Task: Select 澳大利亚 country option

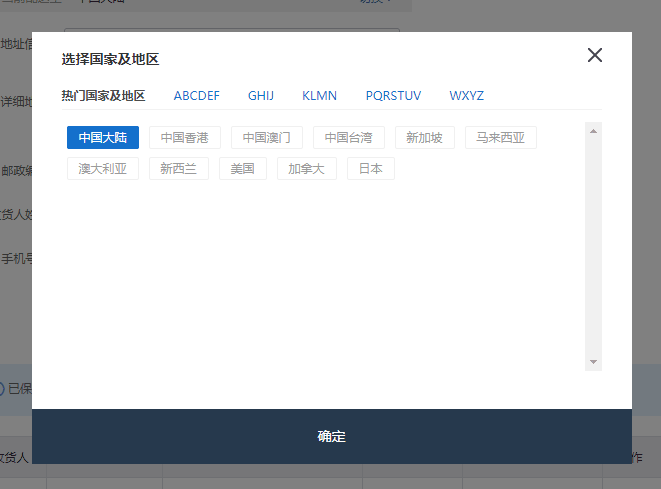Action: (103, 169)
